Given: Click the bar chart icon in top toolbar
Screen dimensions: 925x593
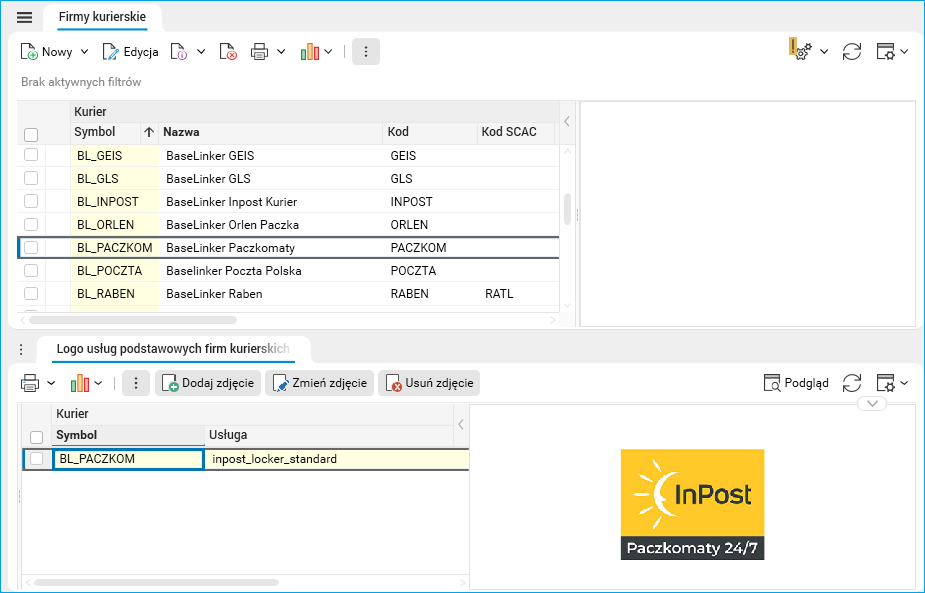Looking at the screenshot, I should tap(310, 52).
